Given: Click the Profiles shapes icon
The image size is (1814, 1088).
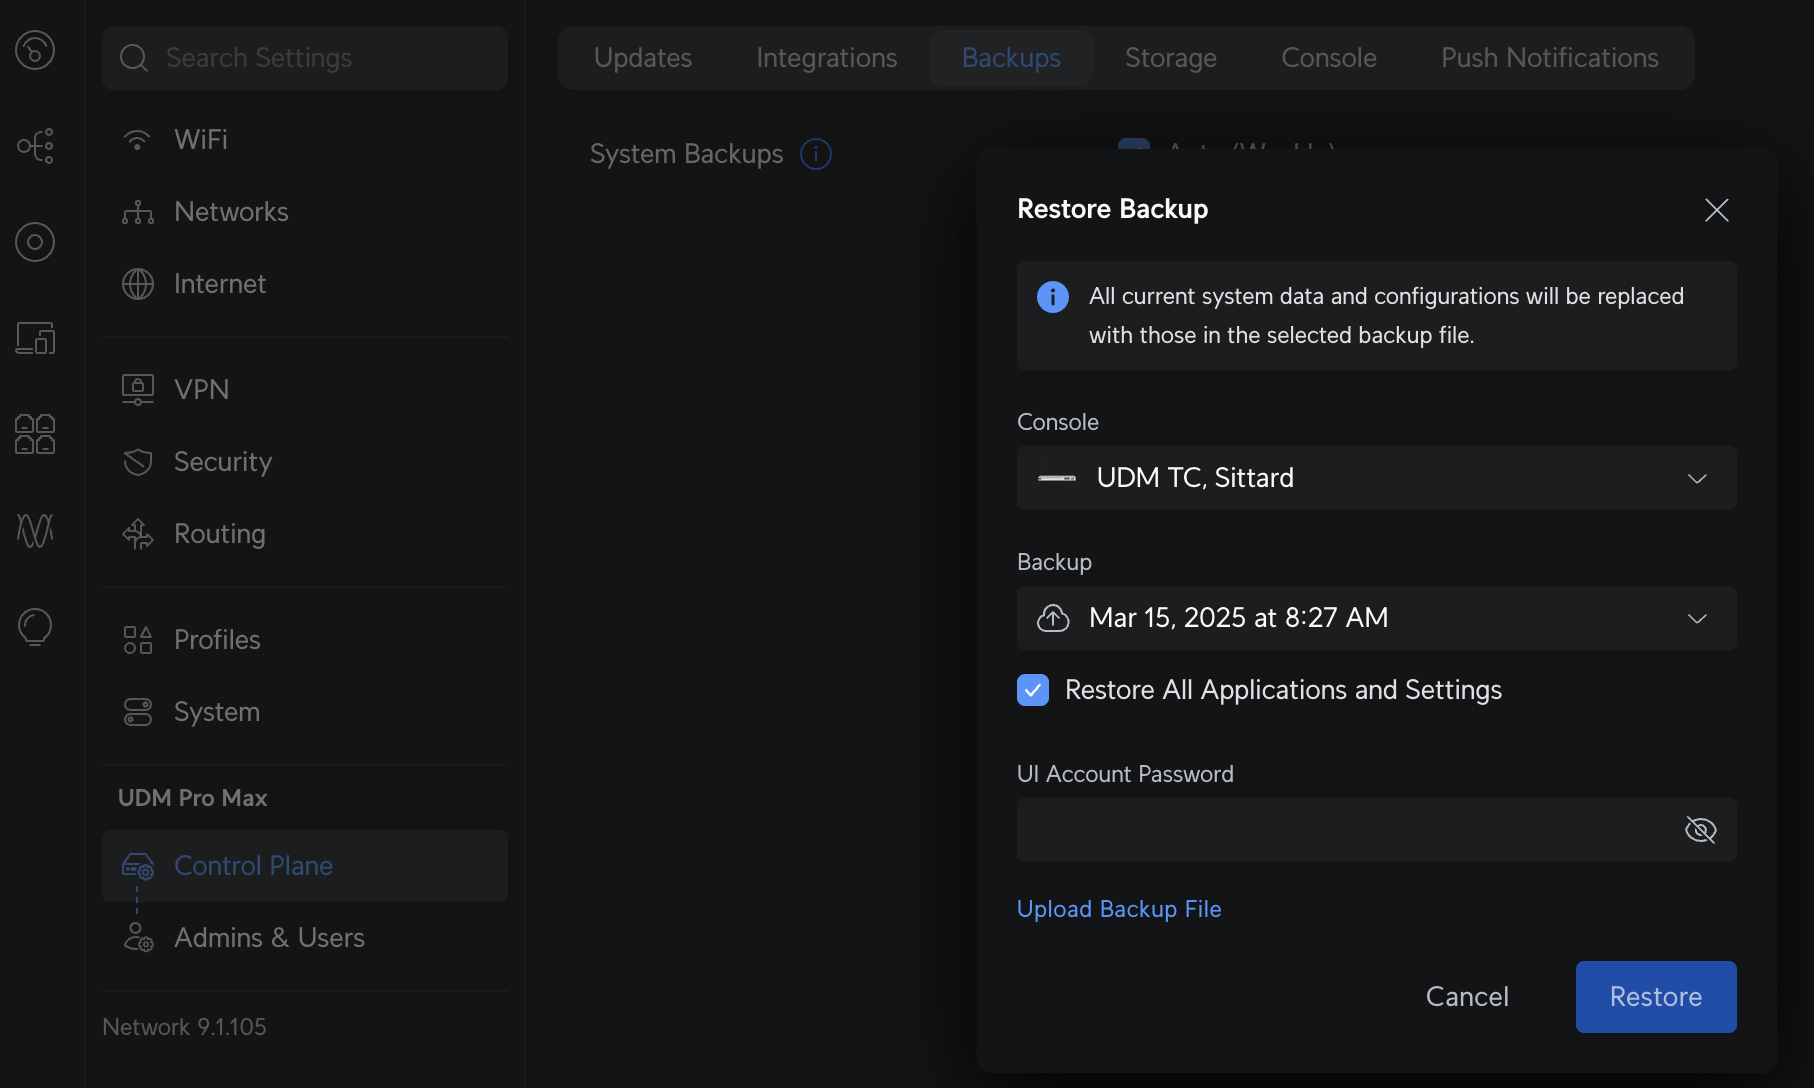Looking at the screenshot, I should click(x=138, y=640).
